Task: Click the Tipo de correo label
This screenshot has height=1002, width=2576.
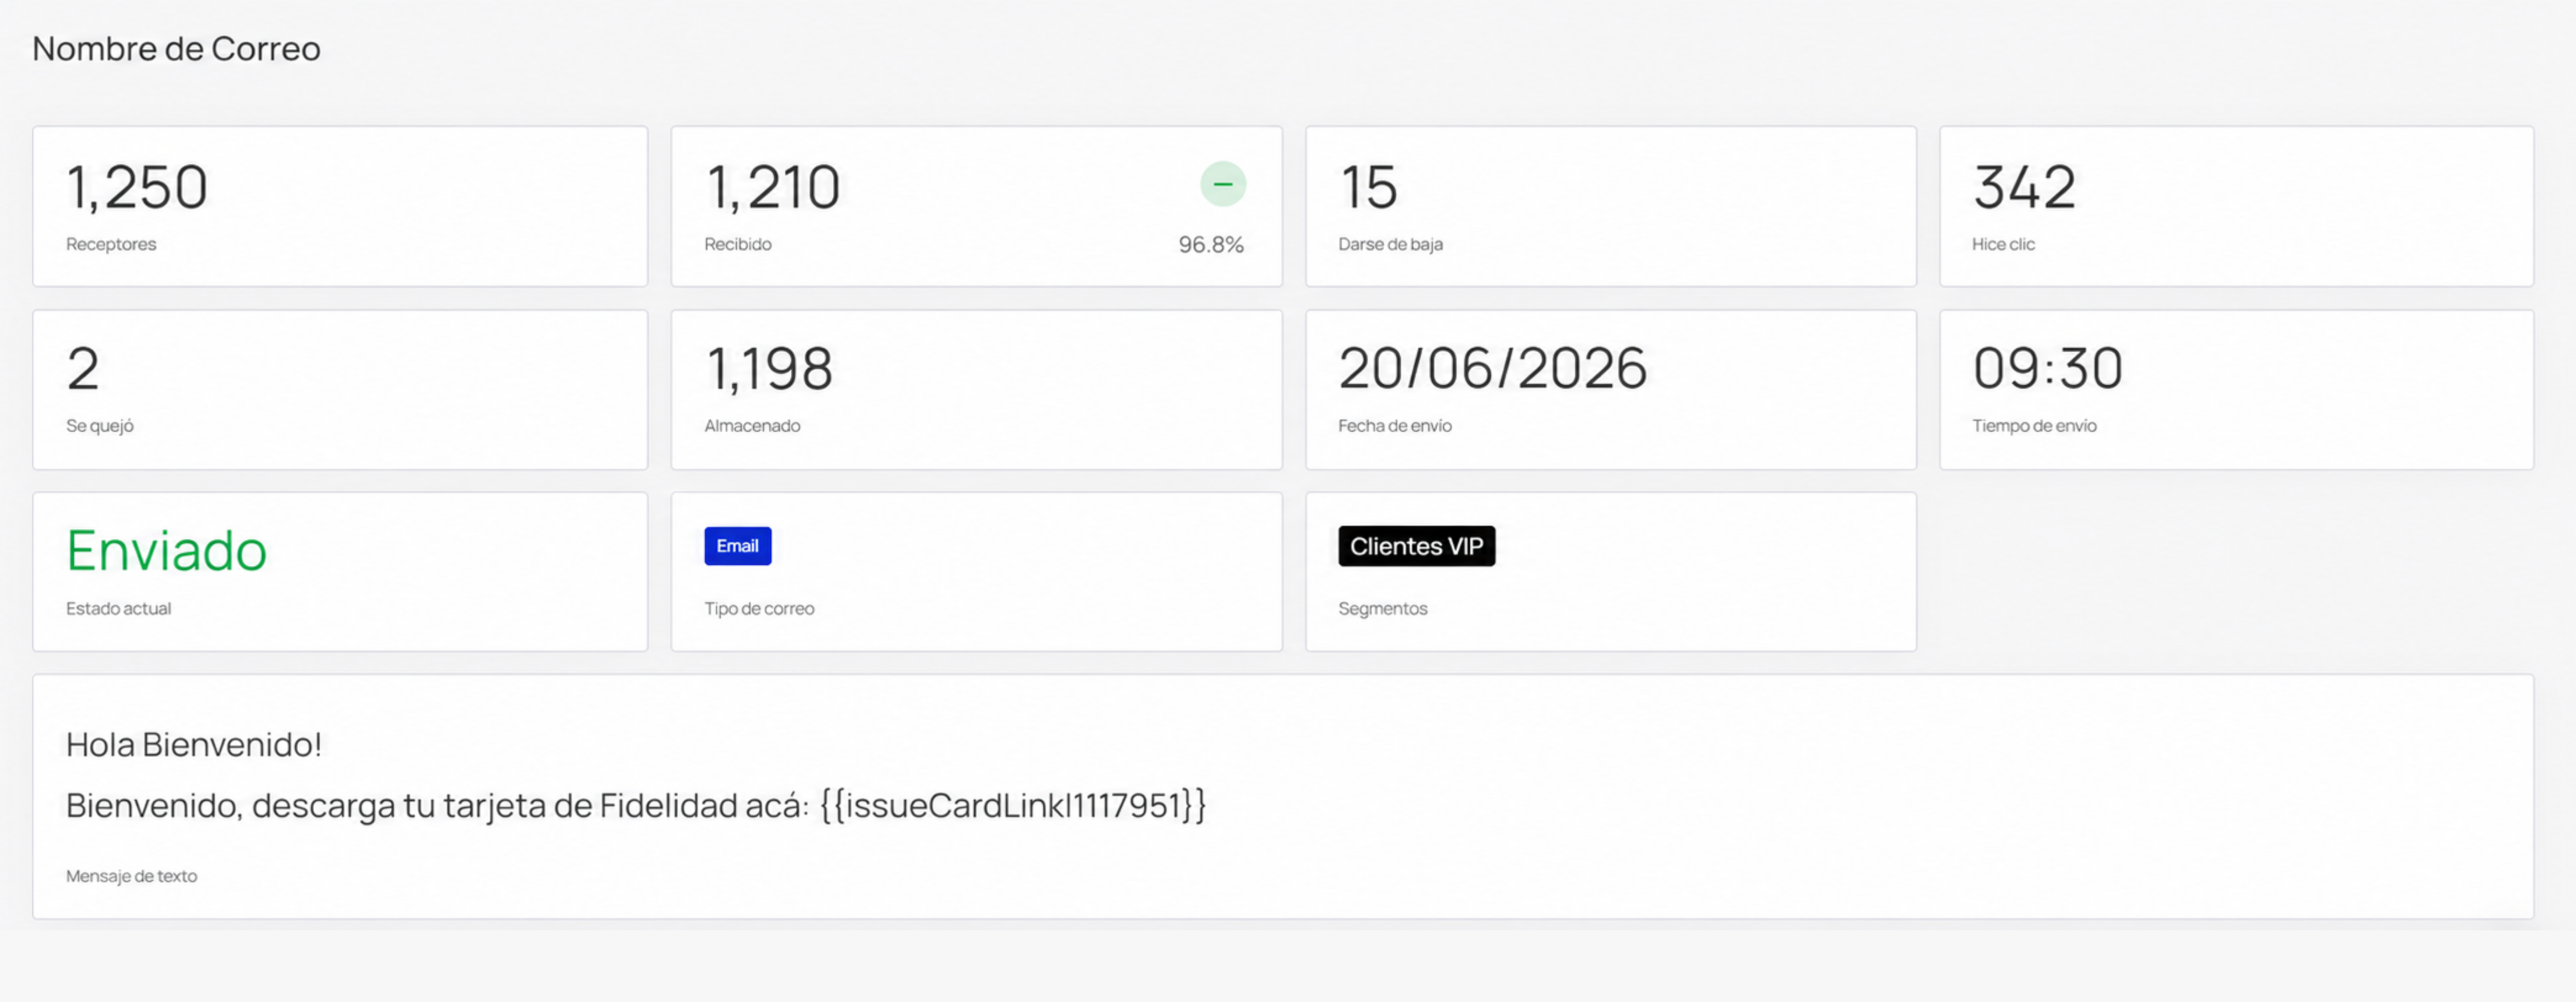Action: tap(759, 608)
